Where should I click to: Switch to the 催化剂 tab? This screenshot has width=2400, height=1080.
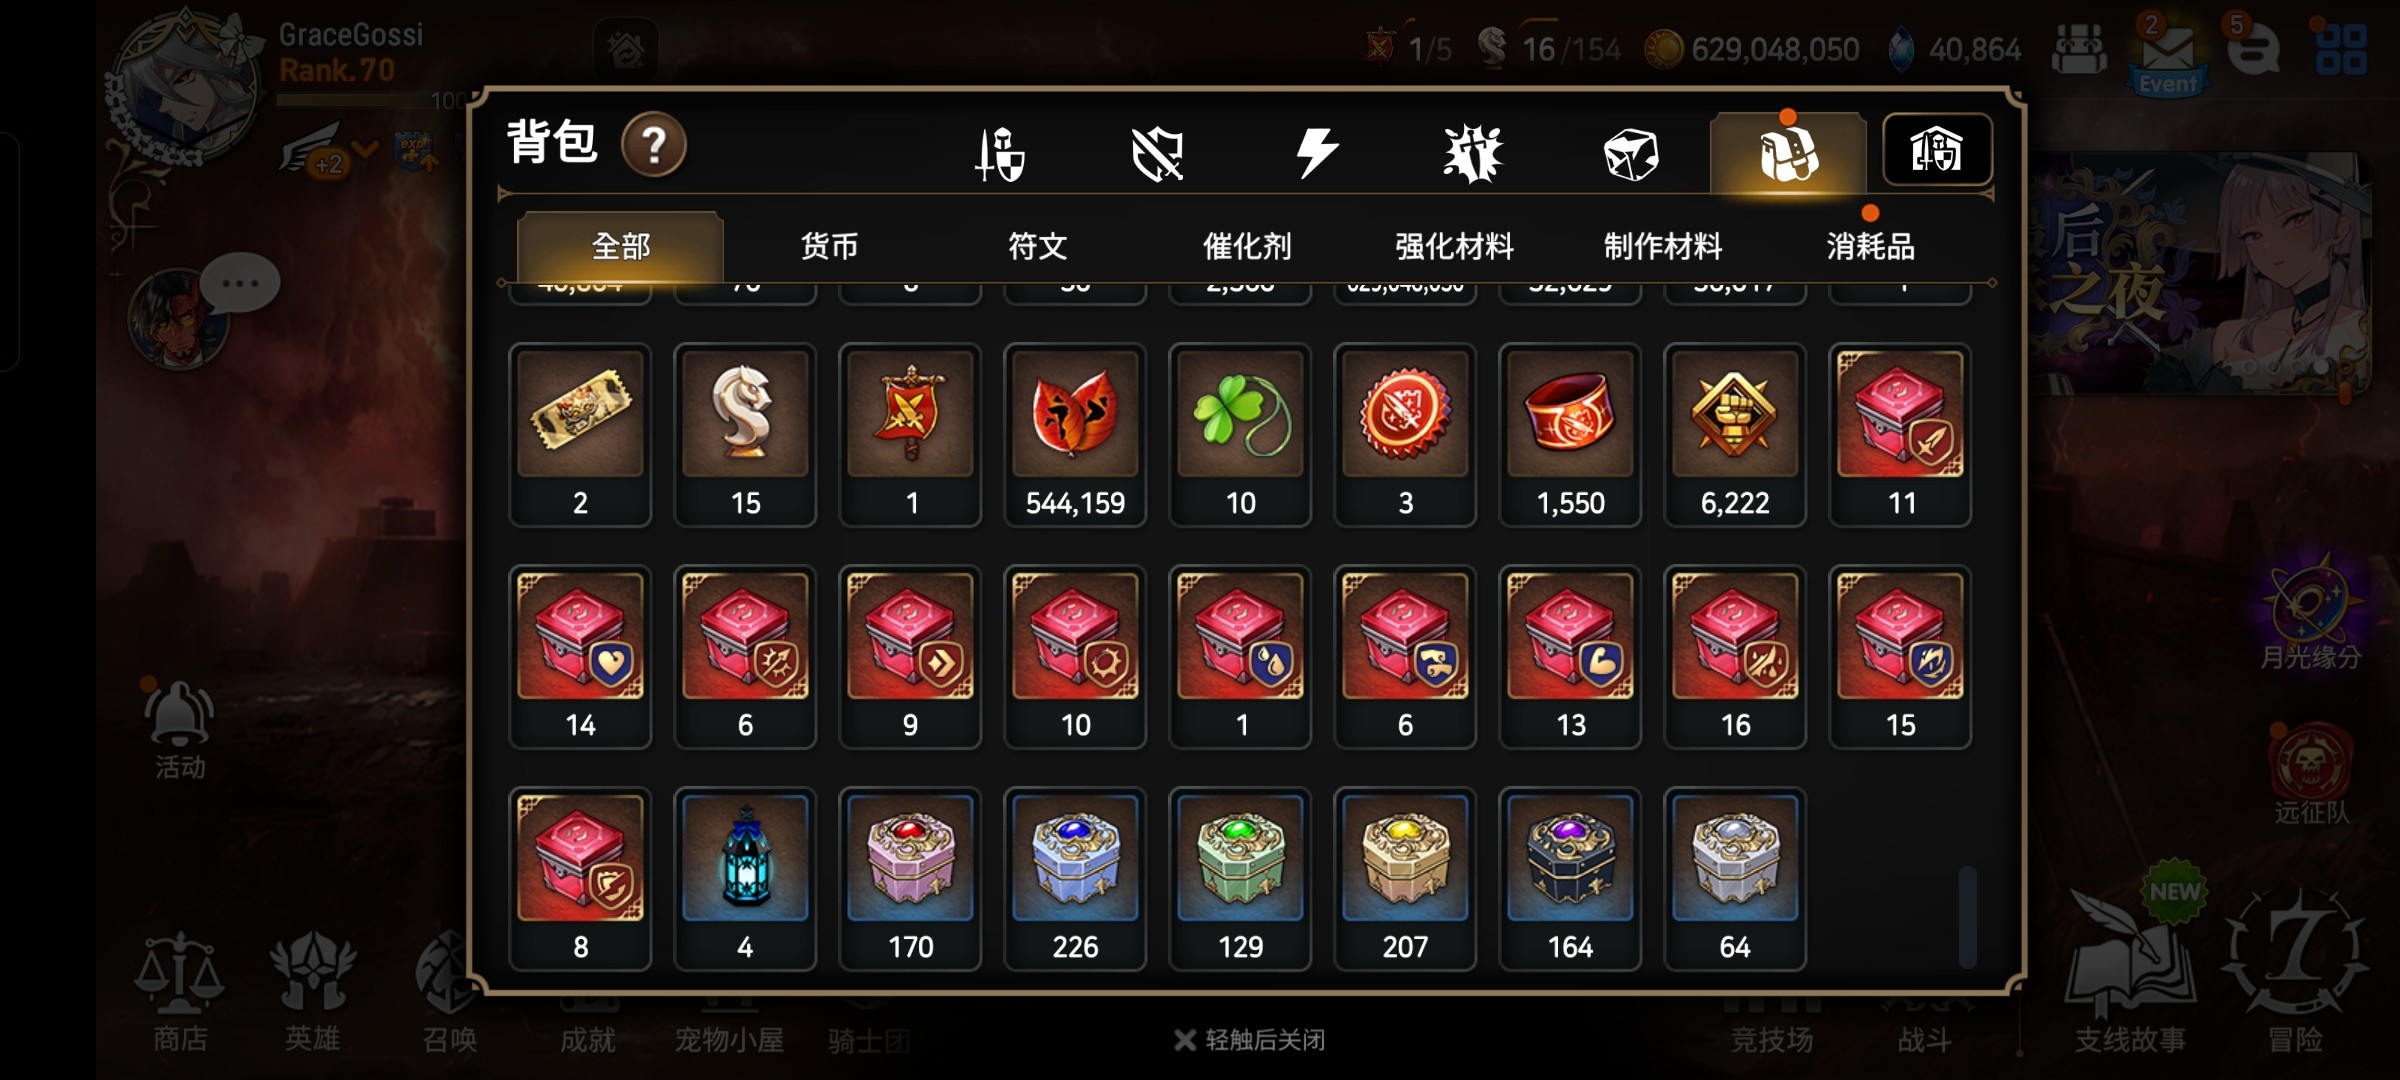1246,246
